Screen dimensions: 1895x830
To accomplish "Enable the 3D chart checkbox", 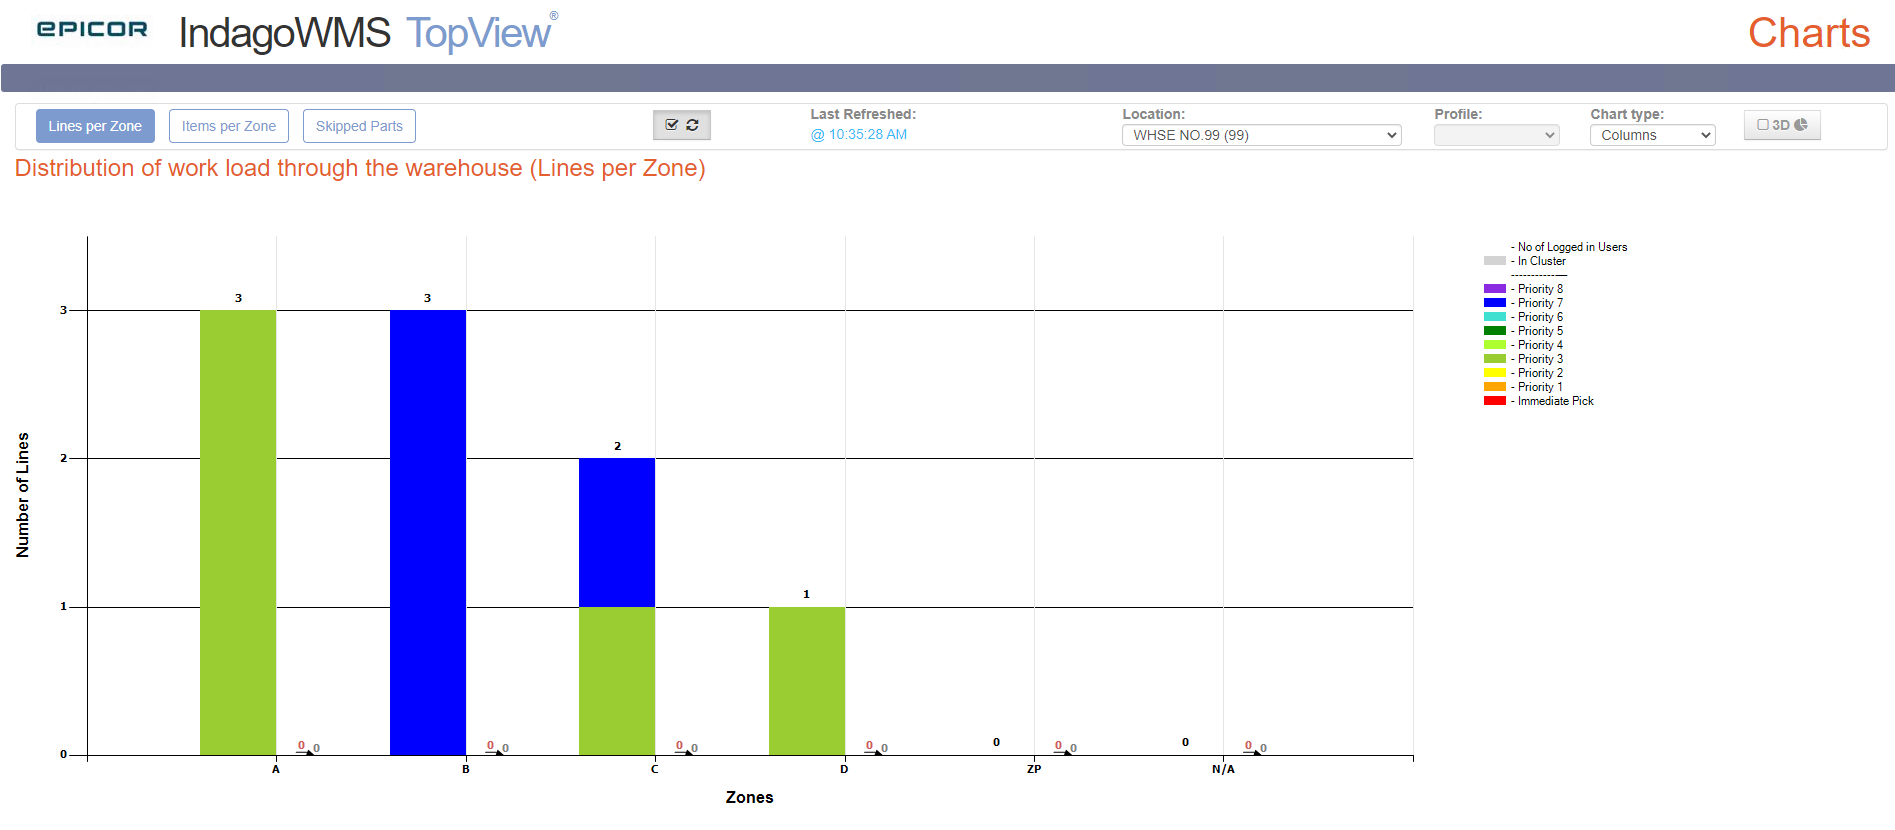I will click(1763, 125).
